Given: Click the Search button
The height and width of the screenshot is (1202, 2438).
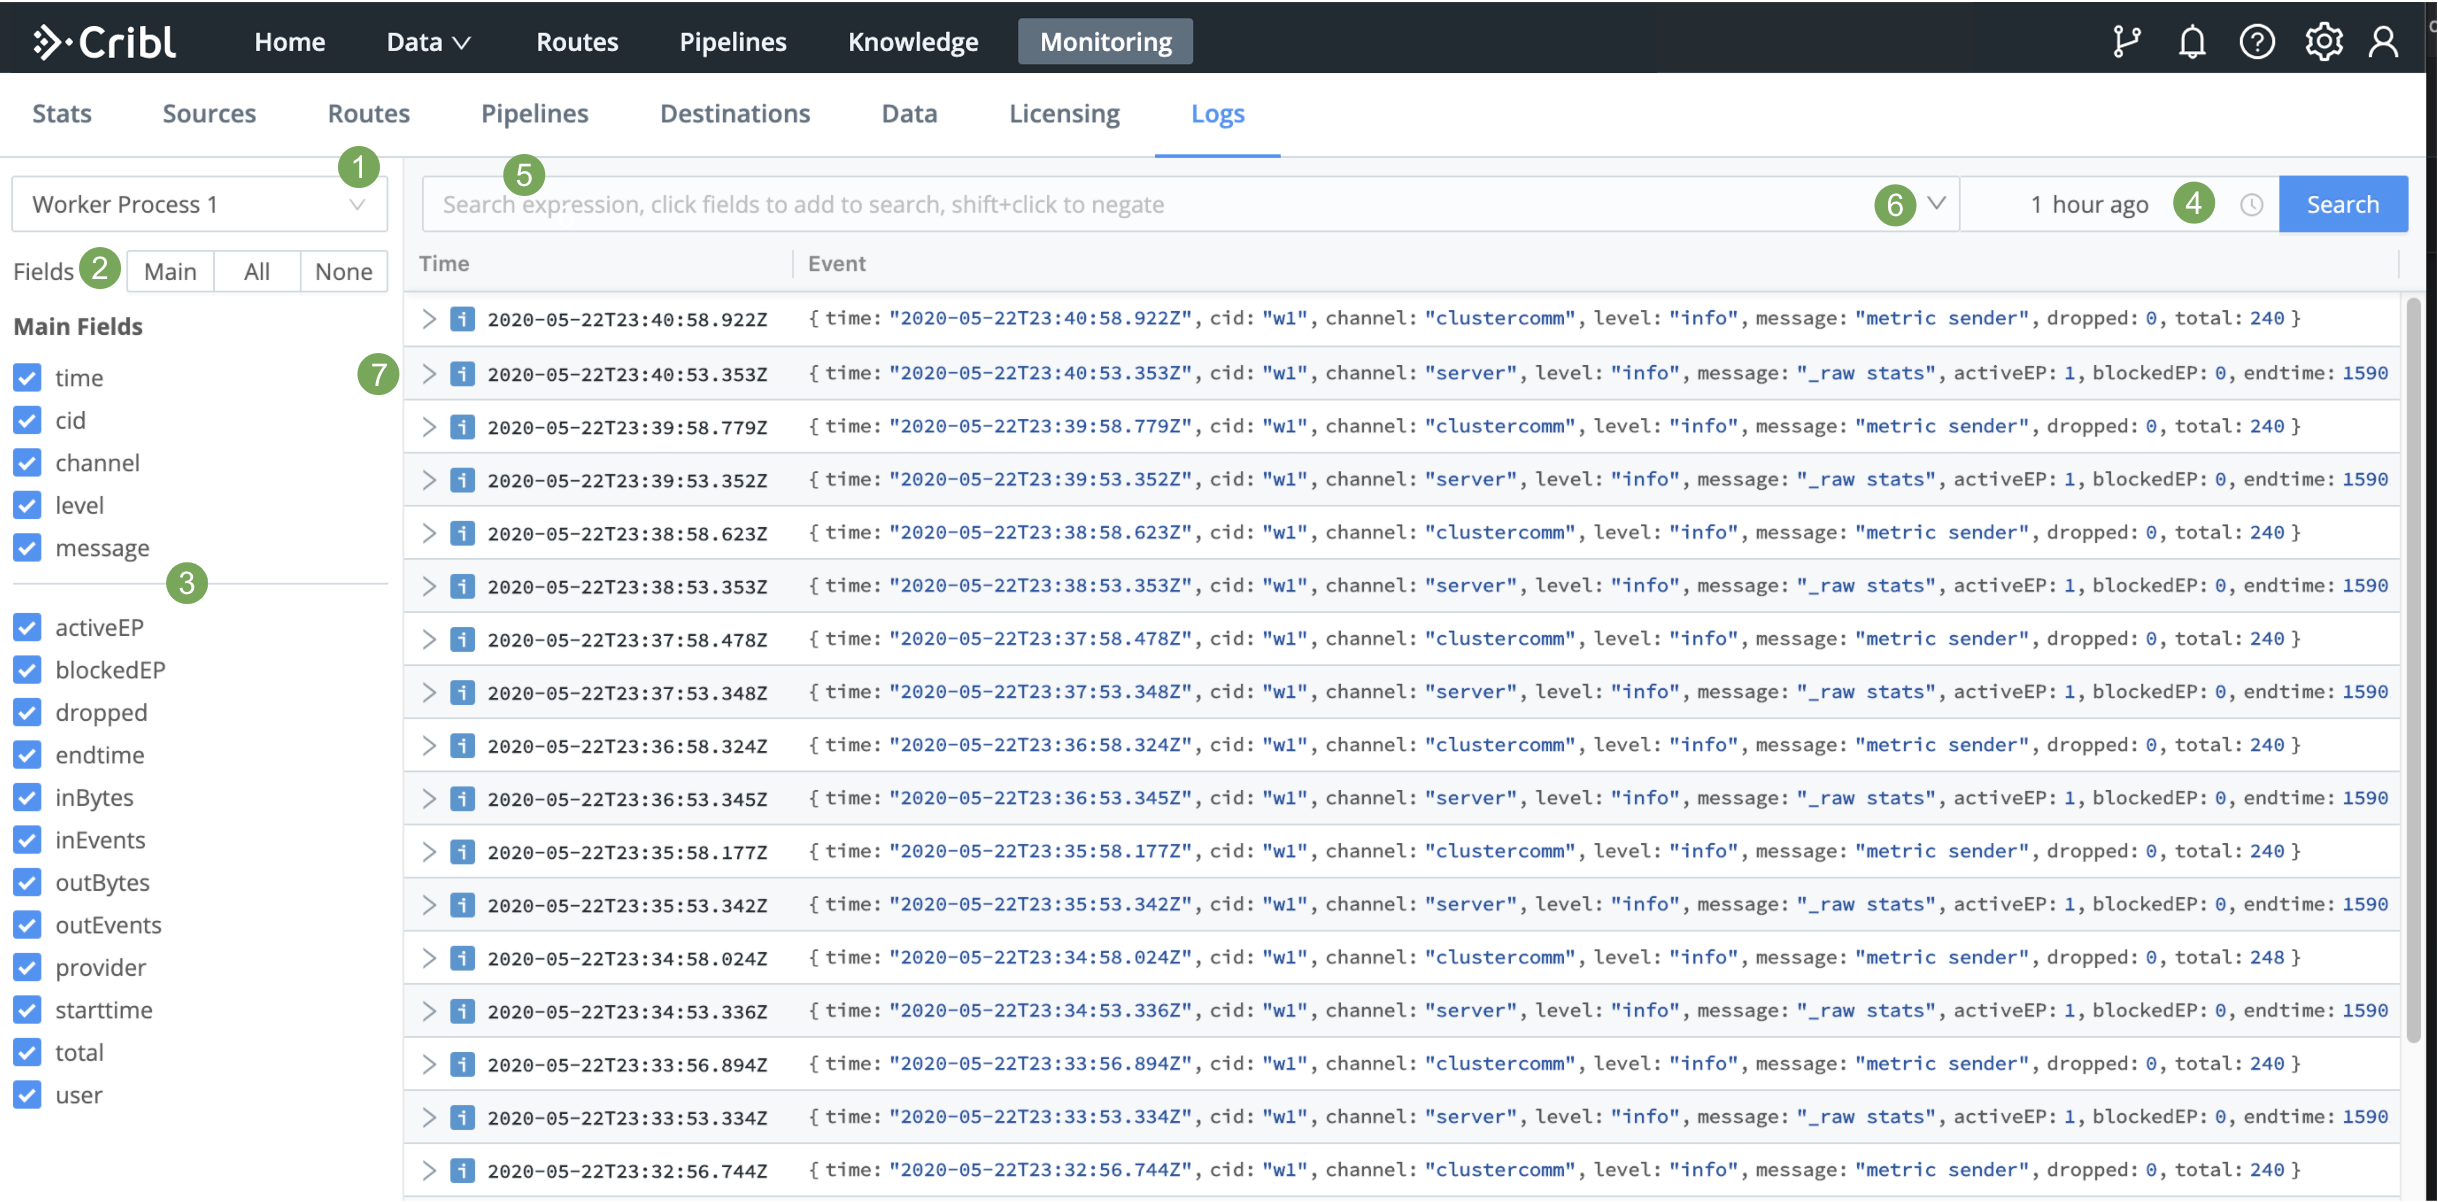Looking at the screenshot, I should point(2343,204).
